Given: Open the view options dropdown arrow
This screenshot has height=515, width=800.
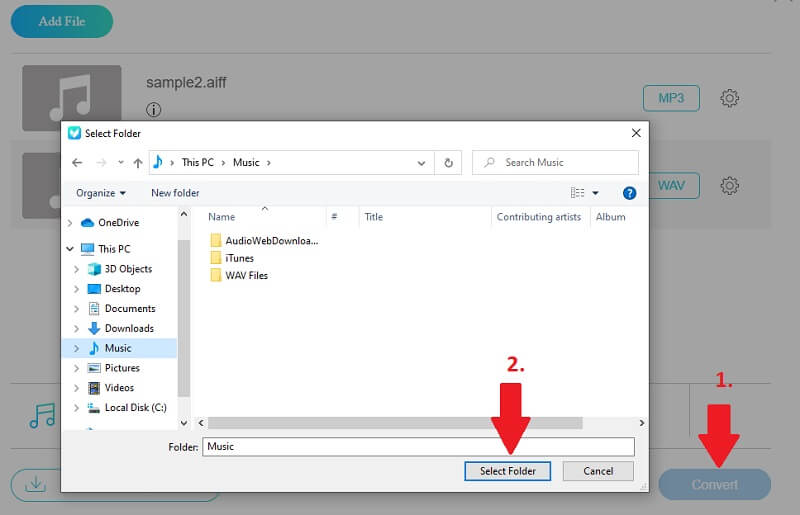Looking at the screenshot, I should (x=595, y=193).
